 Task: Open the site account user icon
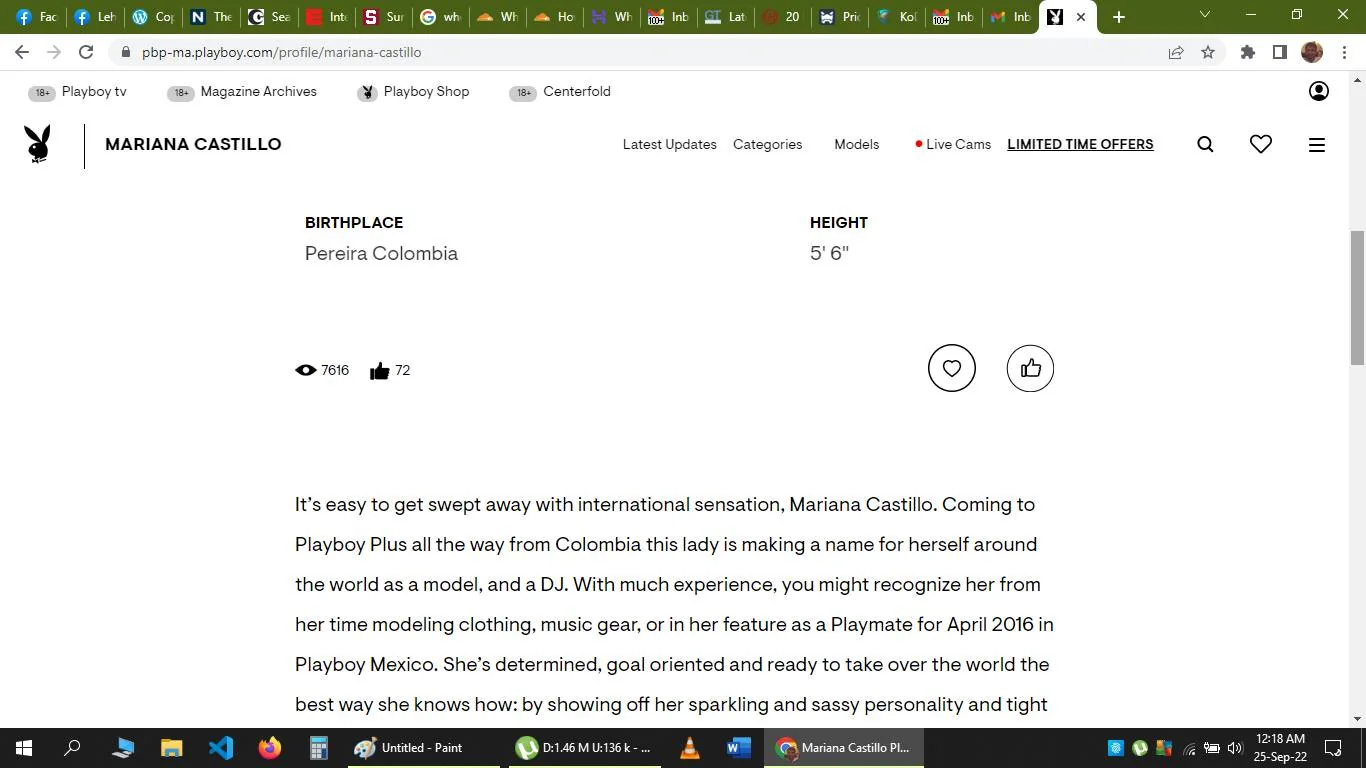1319,91
